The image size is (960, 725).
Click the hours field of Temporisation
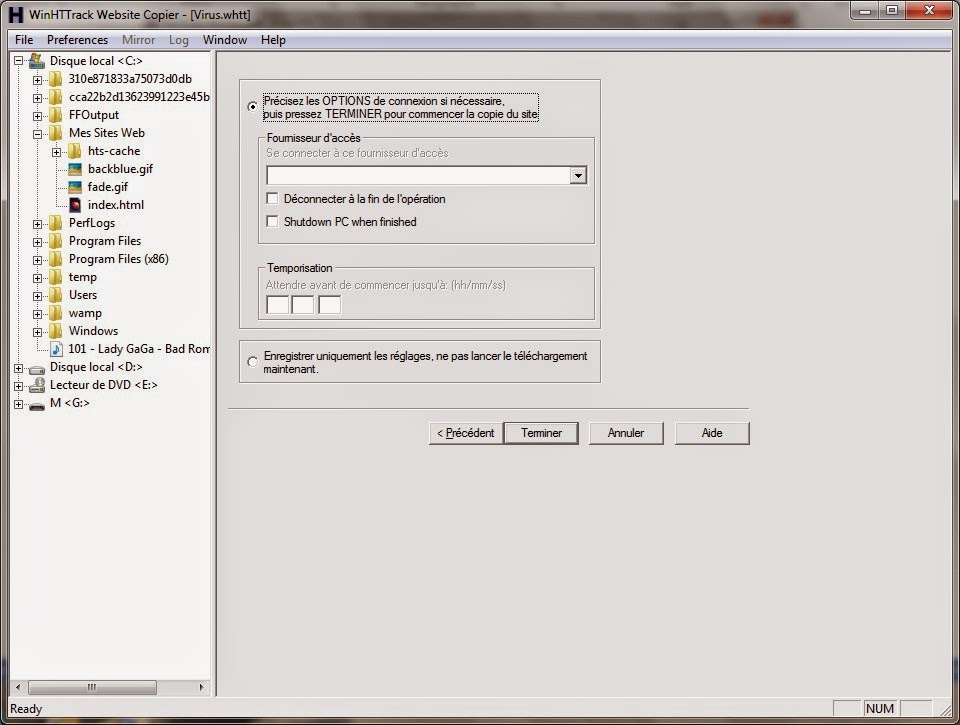coord(277,304)
